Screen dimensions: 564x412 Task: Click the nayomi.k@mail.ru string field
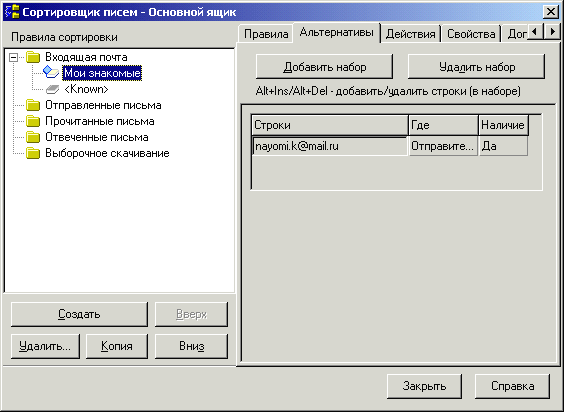(329, 146)
